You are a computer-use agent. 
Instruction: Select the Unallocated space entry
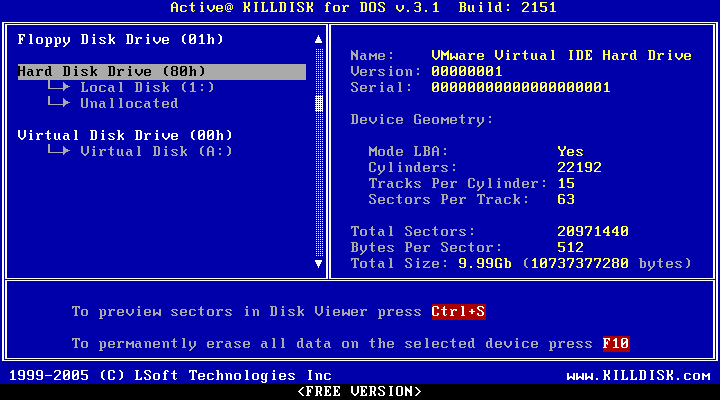[129, 103]
